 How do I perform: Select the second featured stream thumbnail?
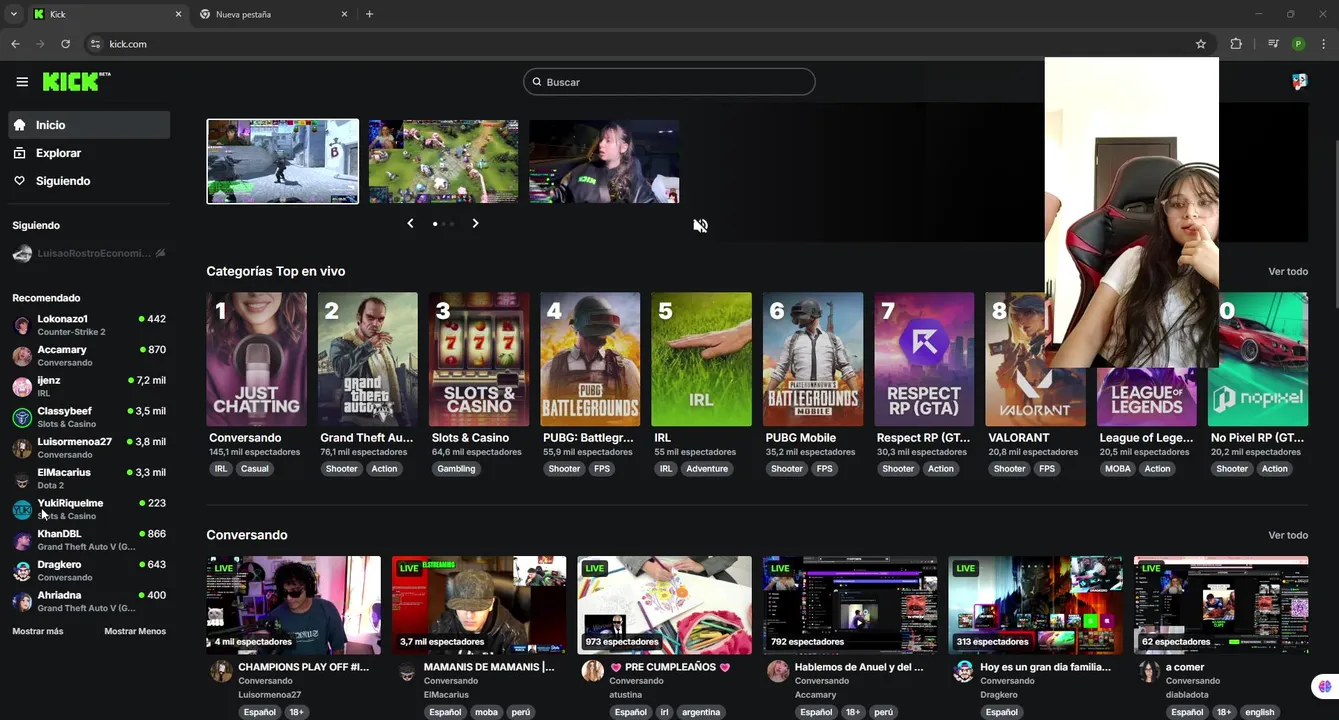[443, 161]
